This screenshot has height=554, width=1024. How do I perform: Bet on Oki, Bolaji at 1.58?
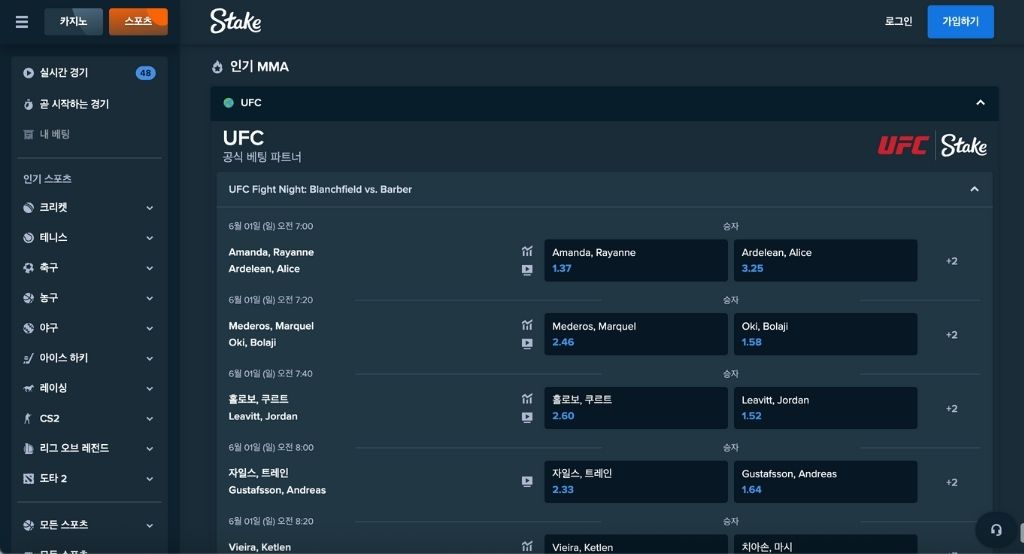click(825, 334)
